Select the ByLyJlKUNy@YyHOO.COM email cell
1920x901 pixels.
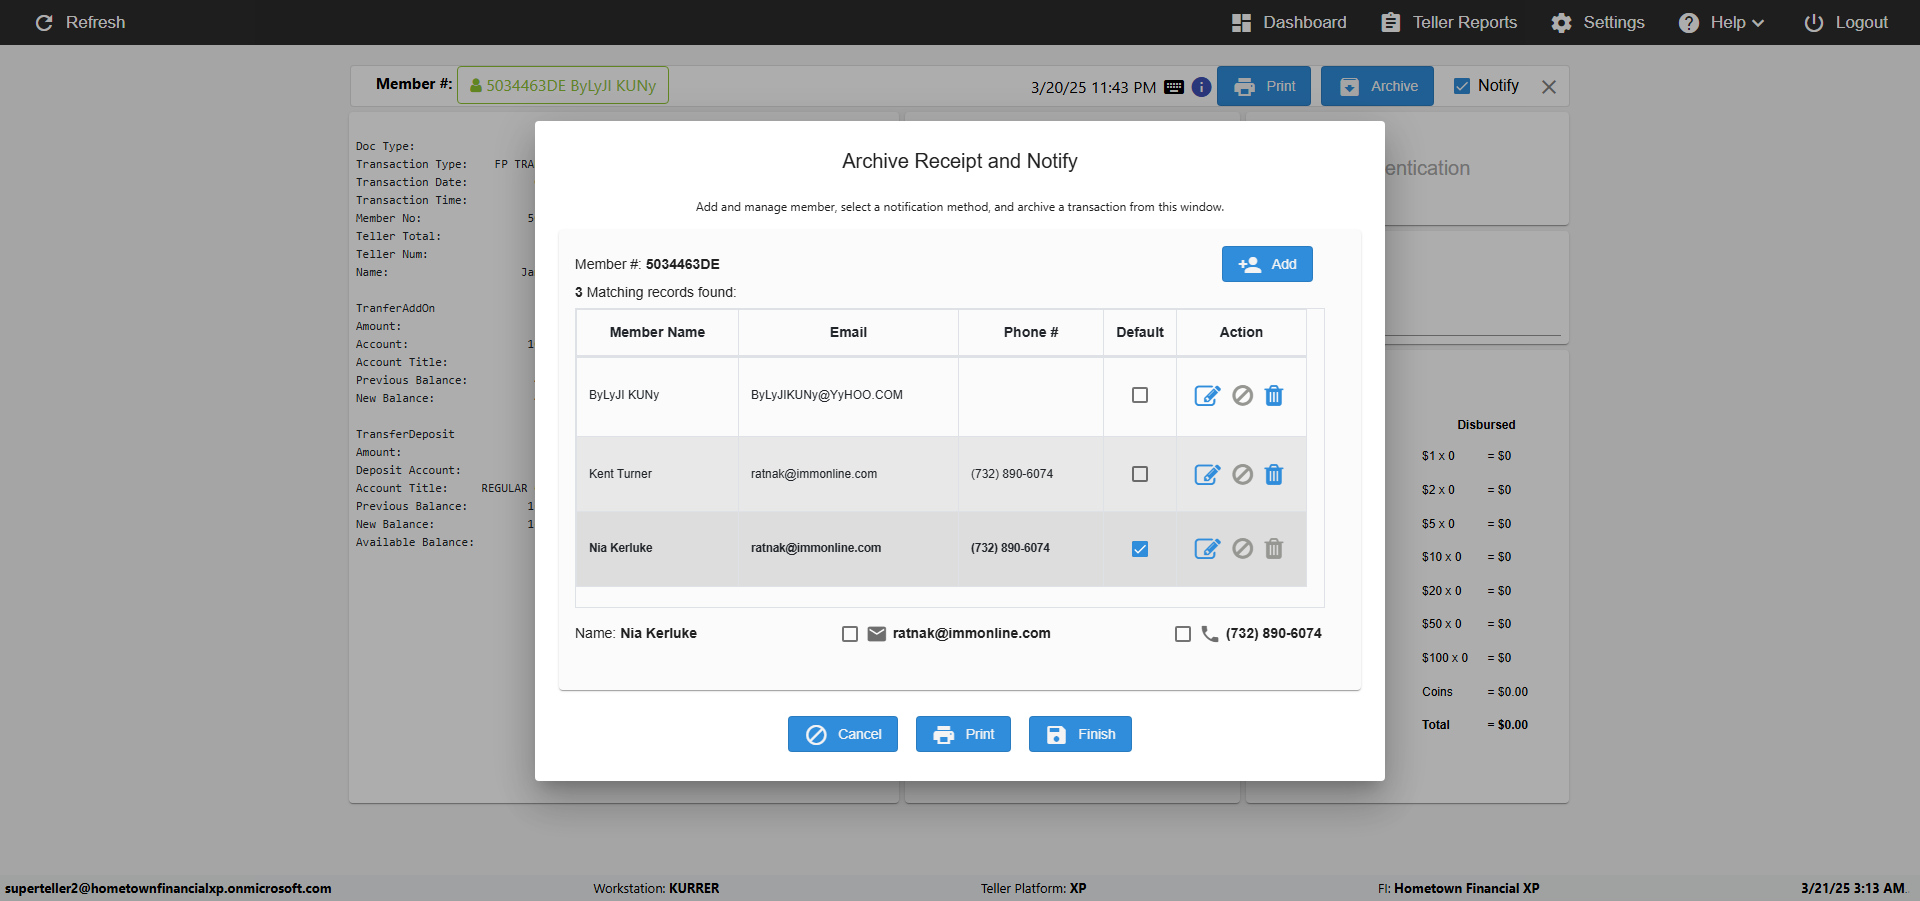tap(848, 395)
